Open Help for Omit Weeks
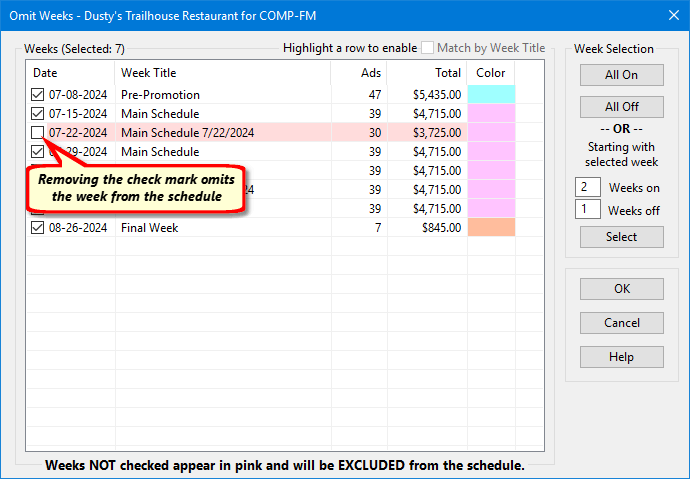Screen dimensions: 690x479 click(x=621, y=357)
